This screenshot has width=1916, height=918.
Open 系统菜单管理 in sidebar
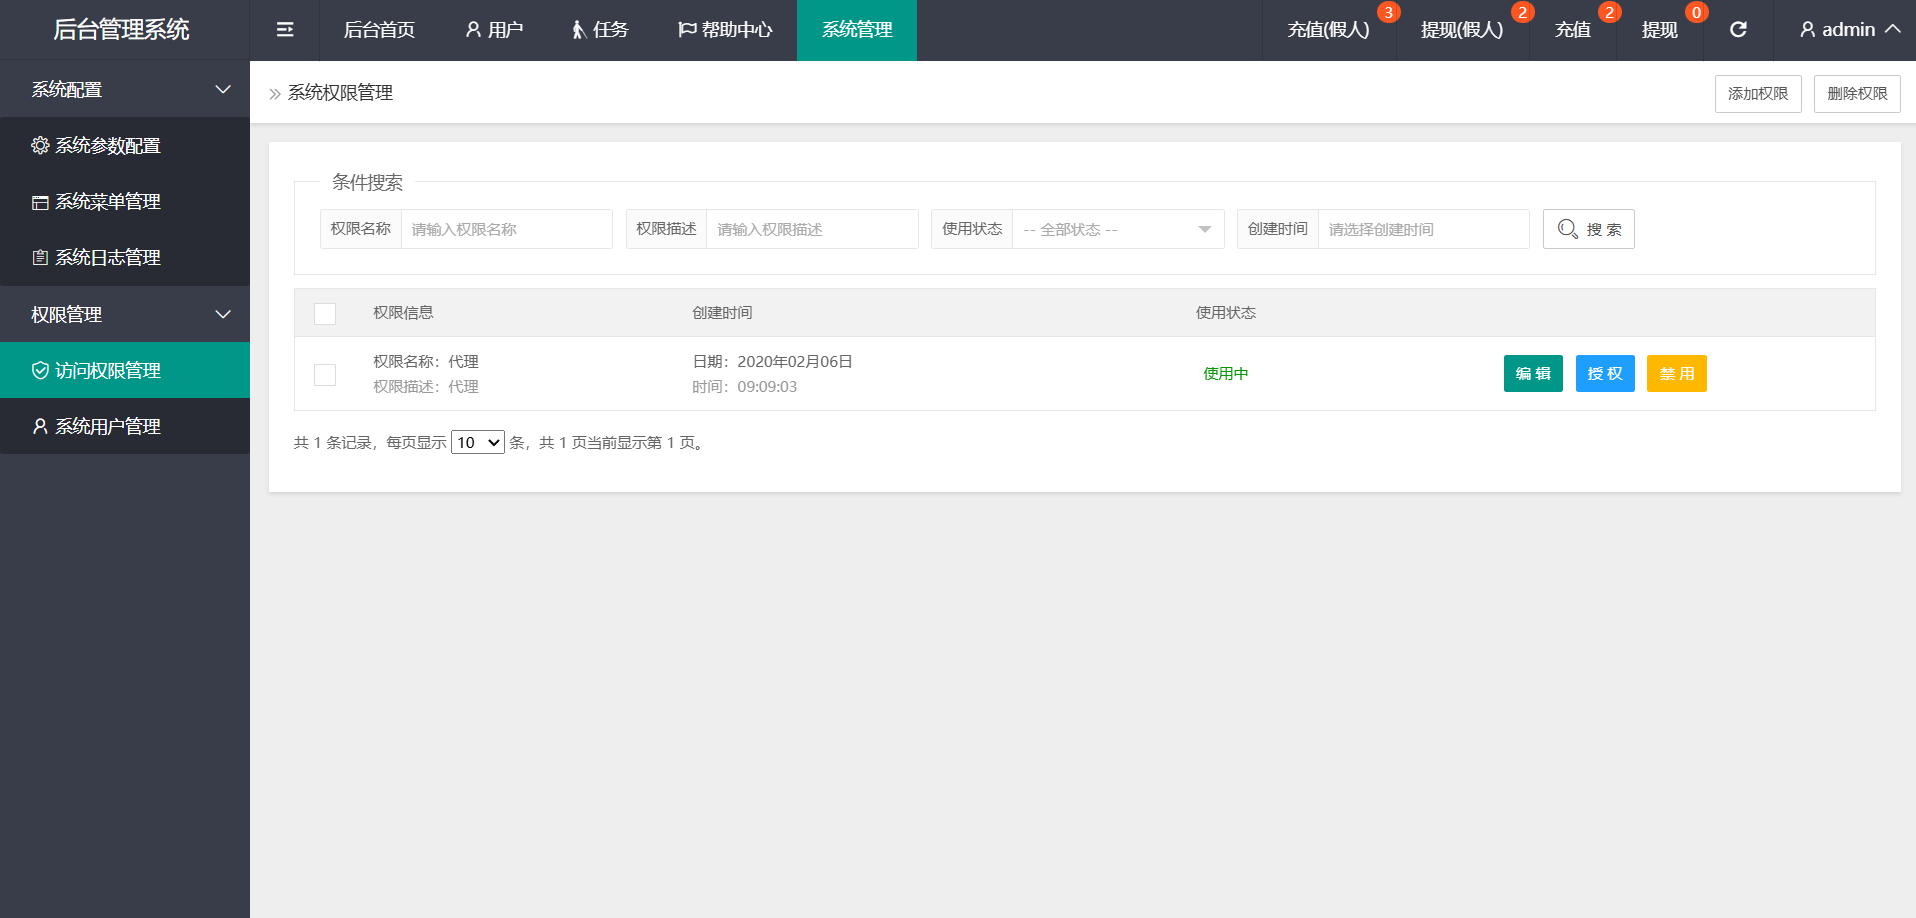click(x=125, y=201)
